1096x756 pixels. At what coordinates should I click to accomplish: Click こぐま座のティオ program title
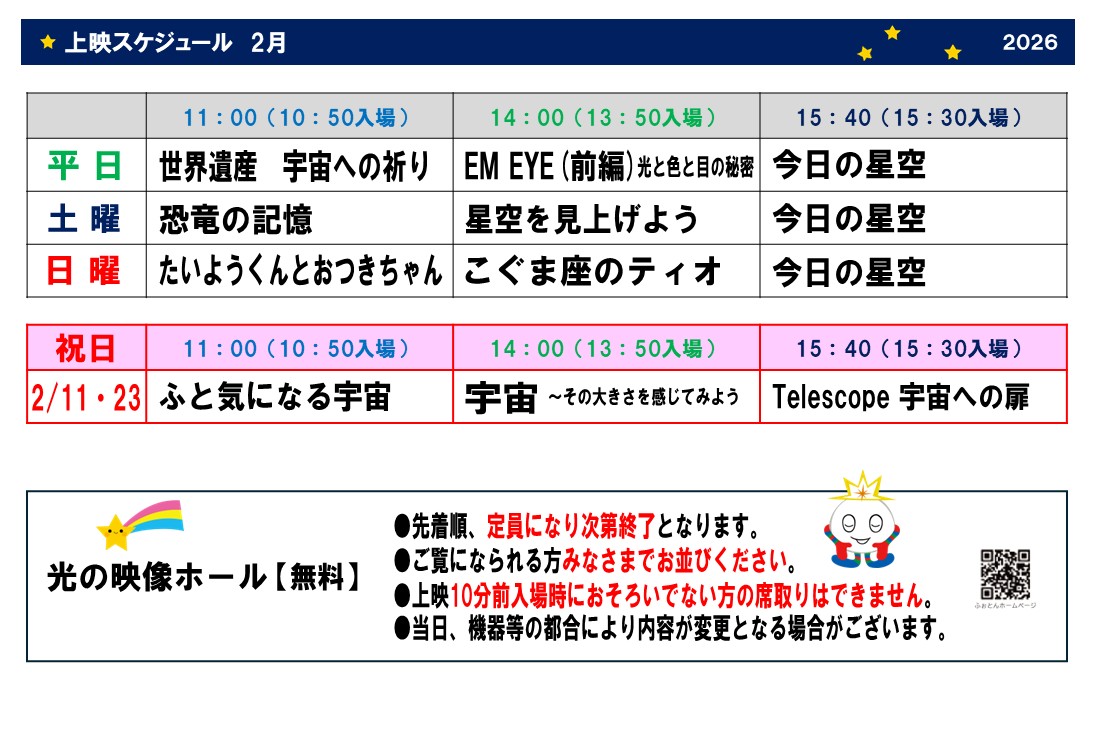[x=592, y=272]
